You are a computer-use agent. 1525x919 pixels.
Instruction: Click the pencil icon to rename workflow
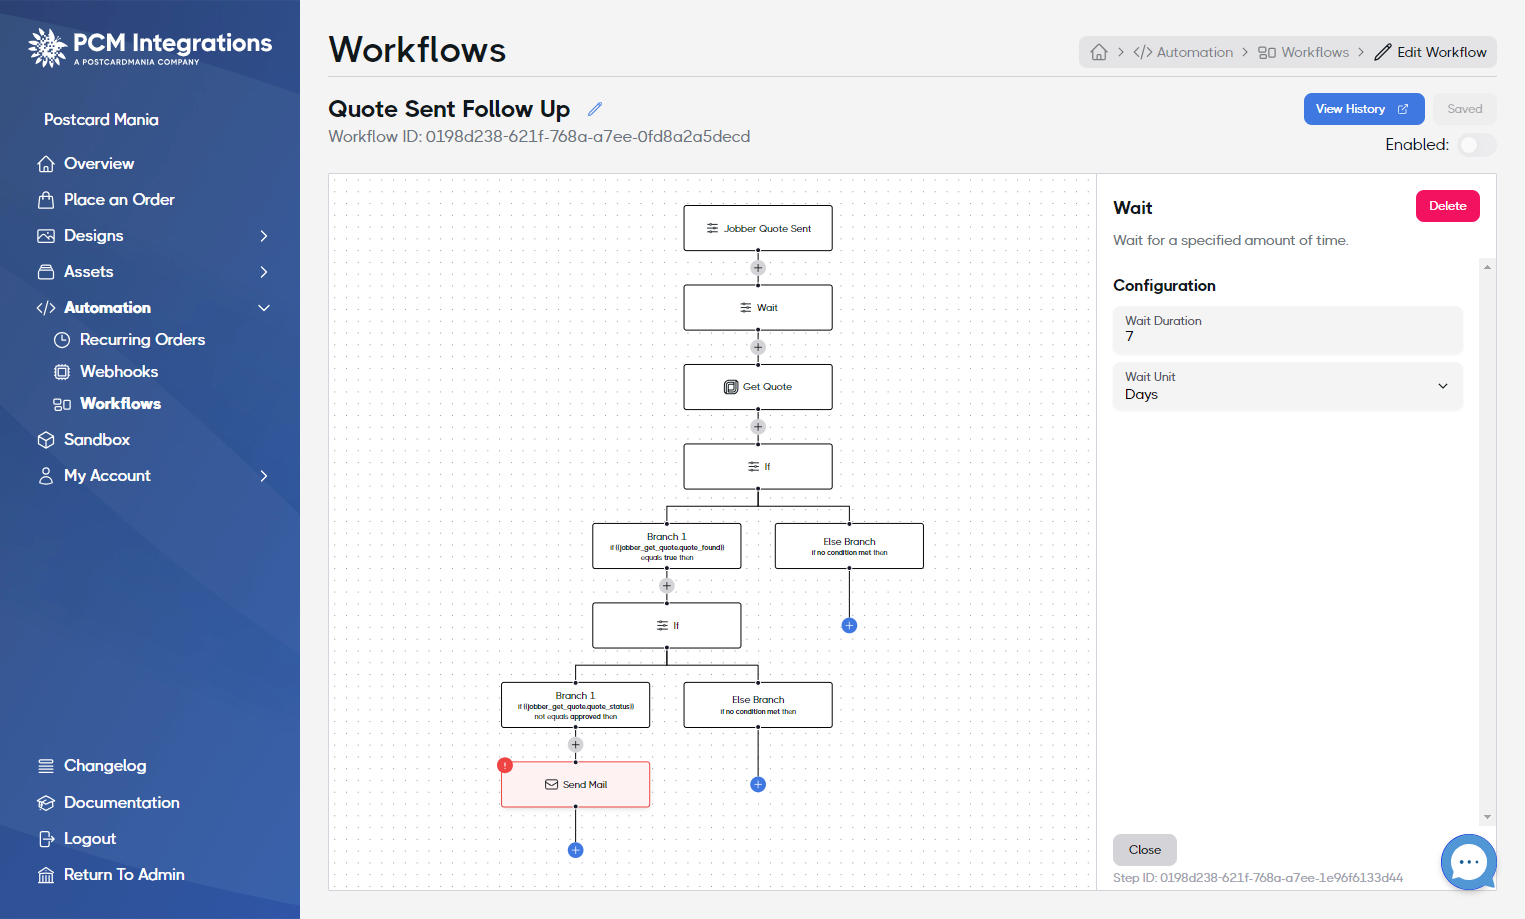[x=595, y=109]
